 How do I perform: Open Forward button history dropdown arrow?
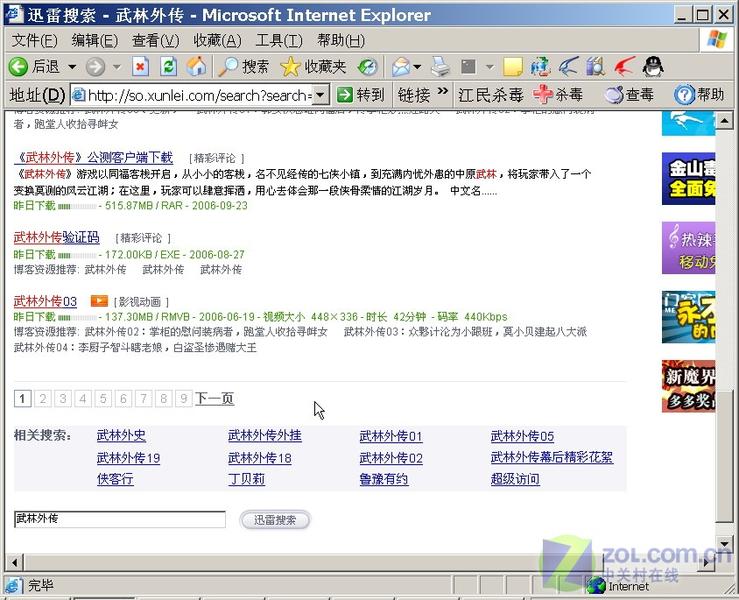tap(117, 67)
